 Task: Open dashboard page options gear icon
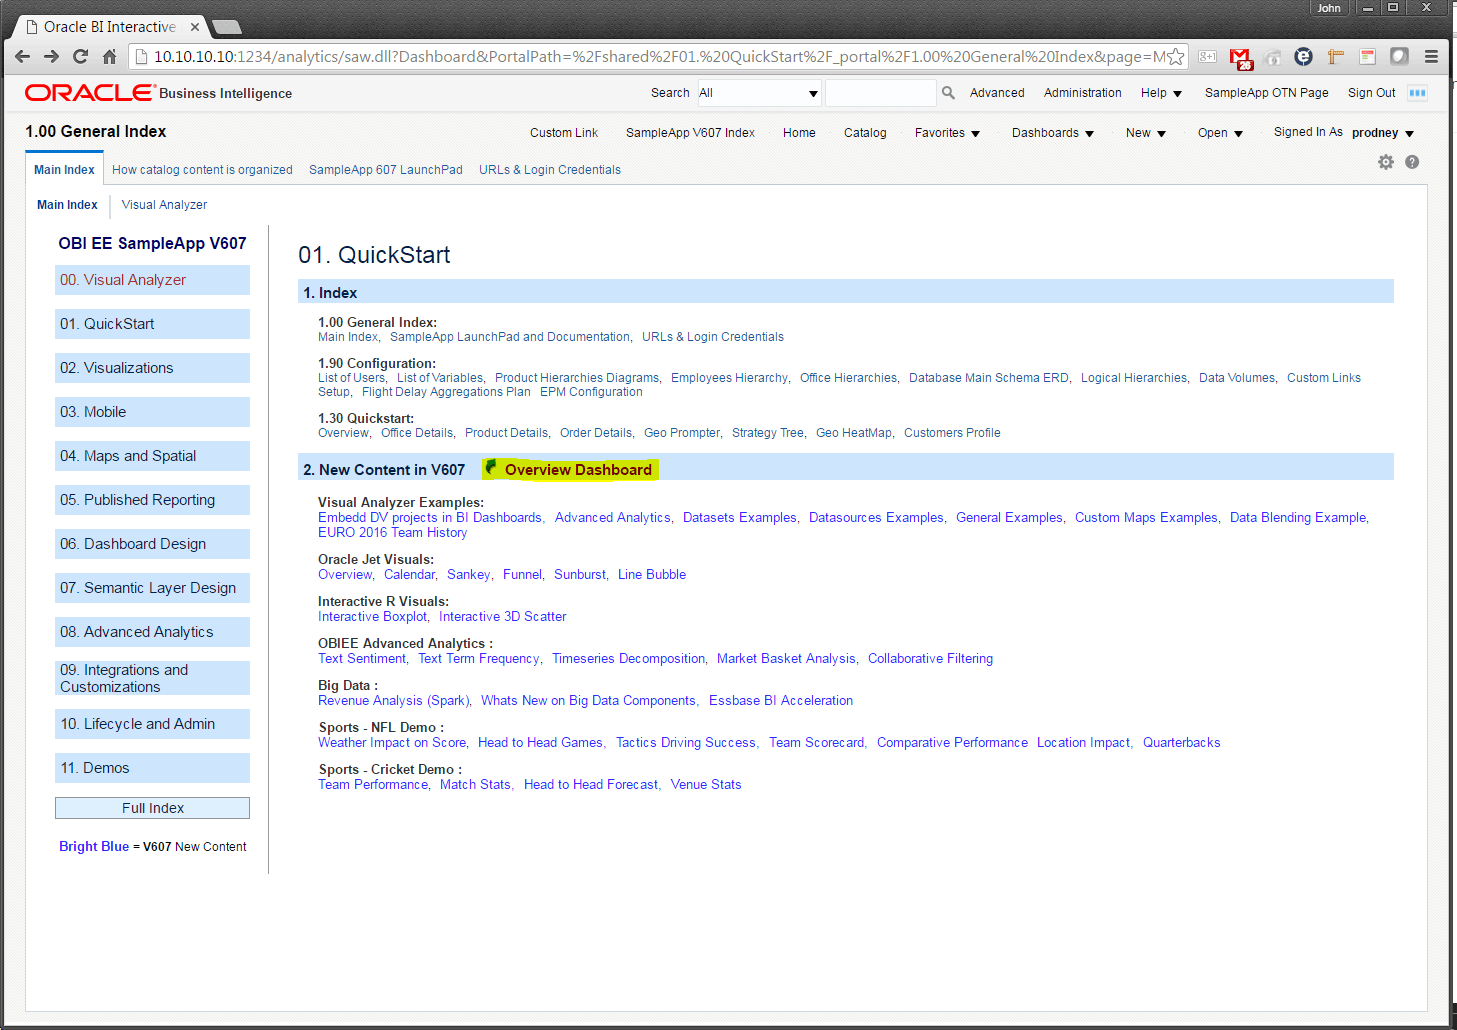point(1385,162)
